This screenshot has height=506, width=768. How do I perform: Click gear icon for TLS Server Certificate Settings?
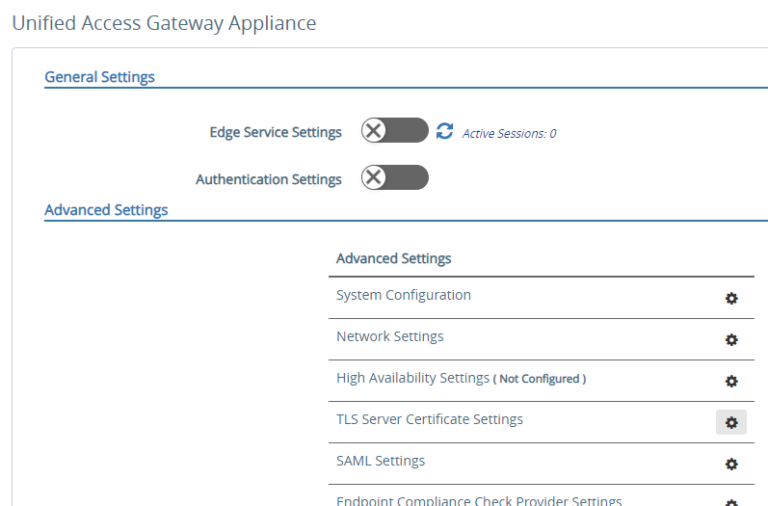point(731,423)
